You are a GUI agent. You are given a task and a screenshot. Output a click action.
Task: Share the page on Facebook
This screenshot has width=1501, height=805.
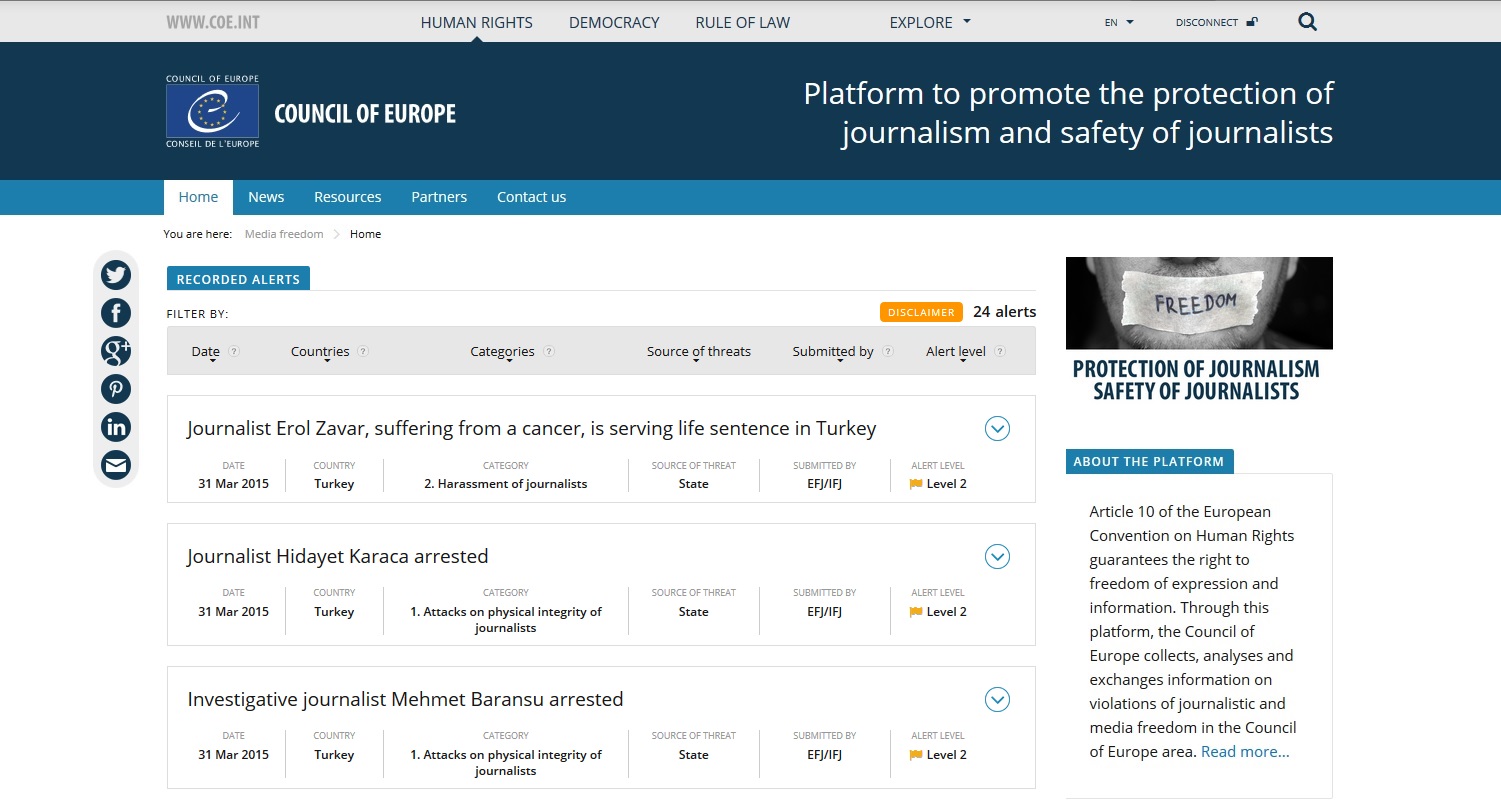(x=115, y=312)
